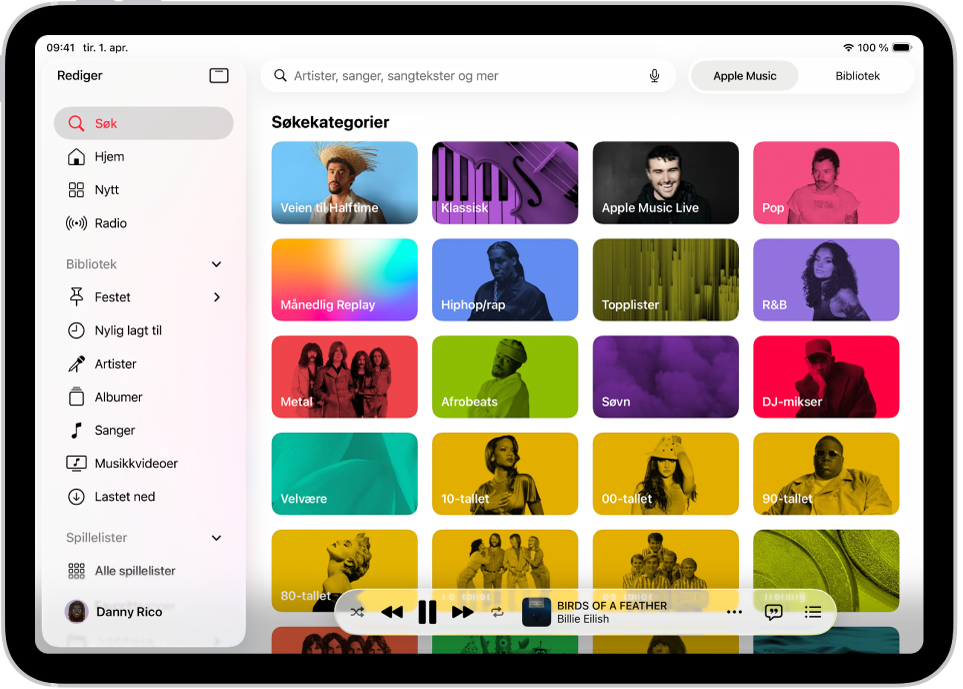Collapse the Bibliotek section chevron

pyautogui.click(x=216, y=264)
